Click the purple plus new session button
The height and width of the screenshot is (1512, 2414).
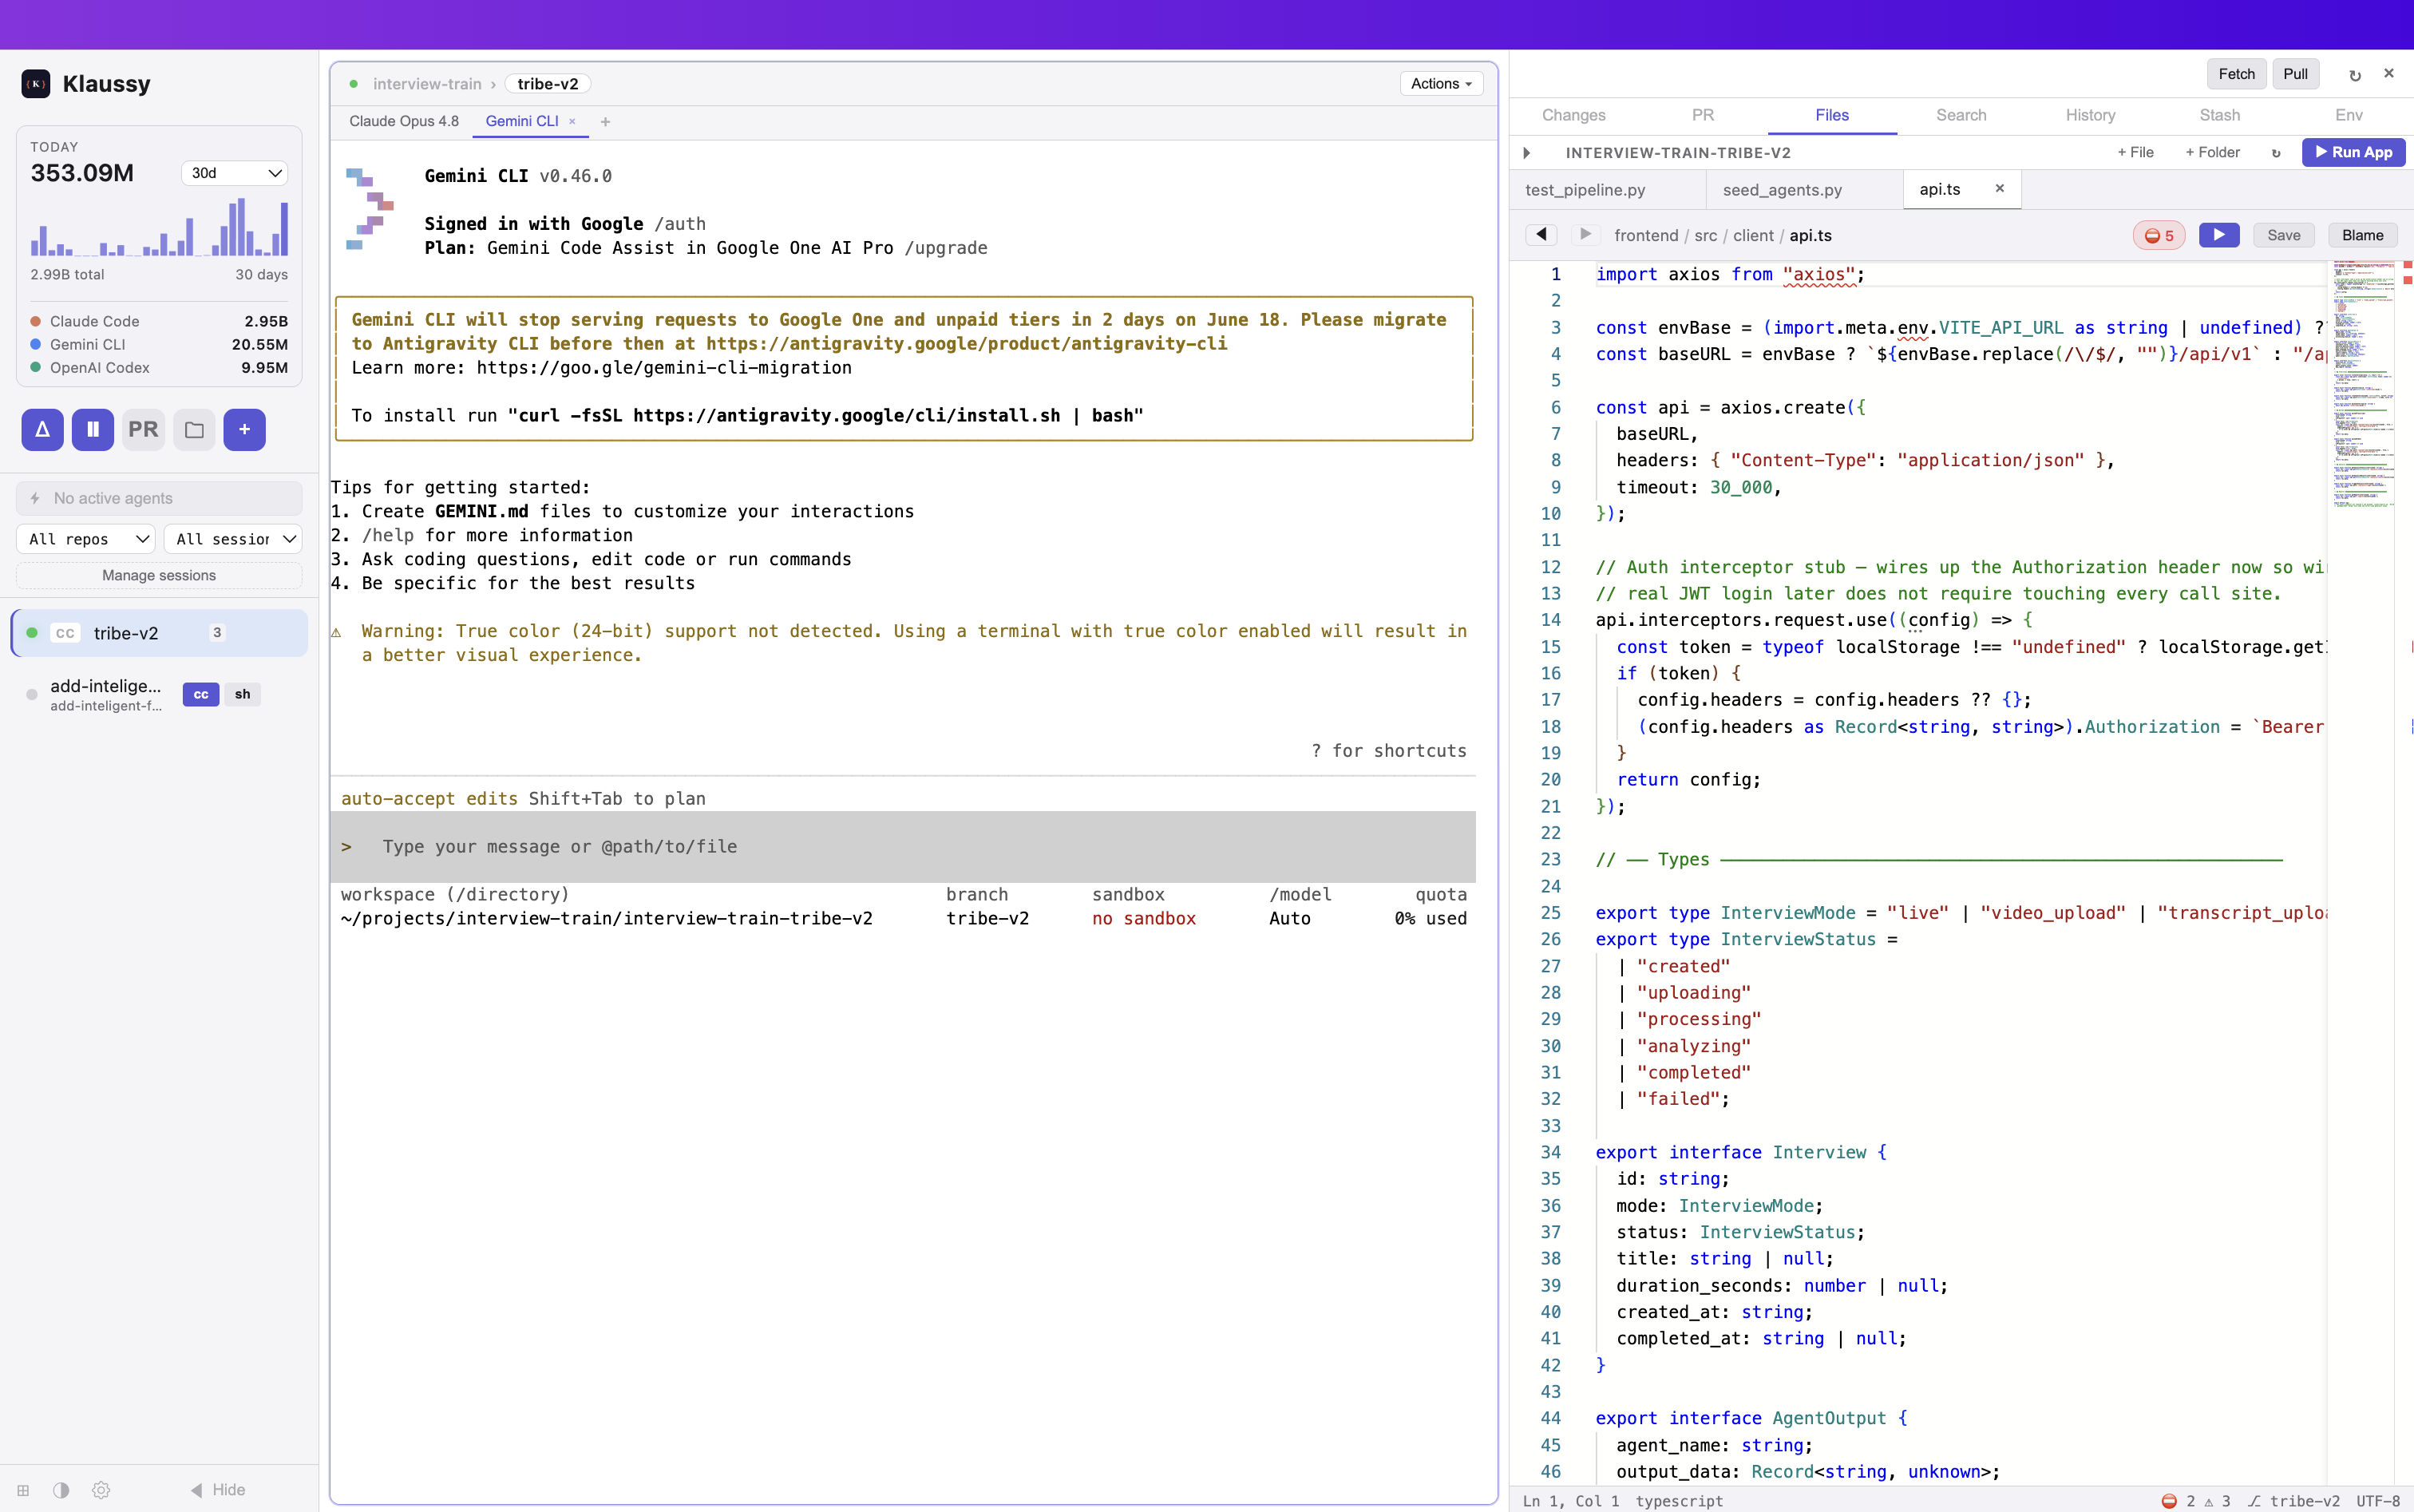click(244, 430)
